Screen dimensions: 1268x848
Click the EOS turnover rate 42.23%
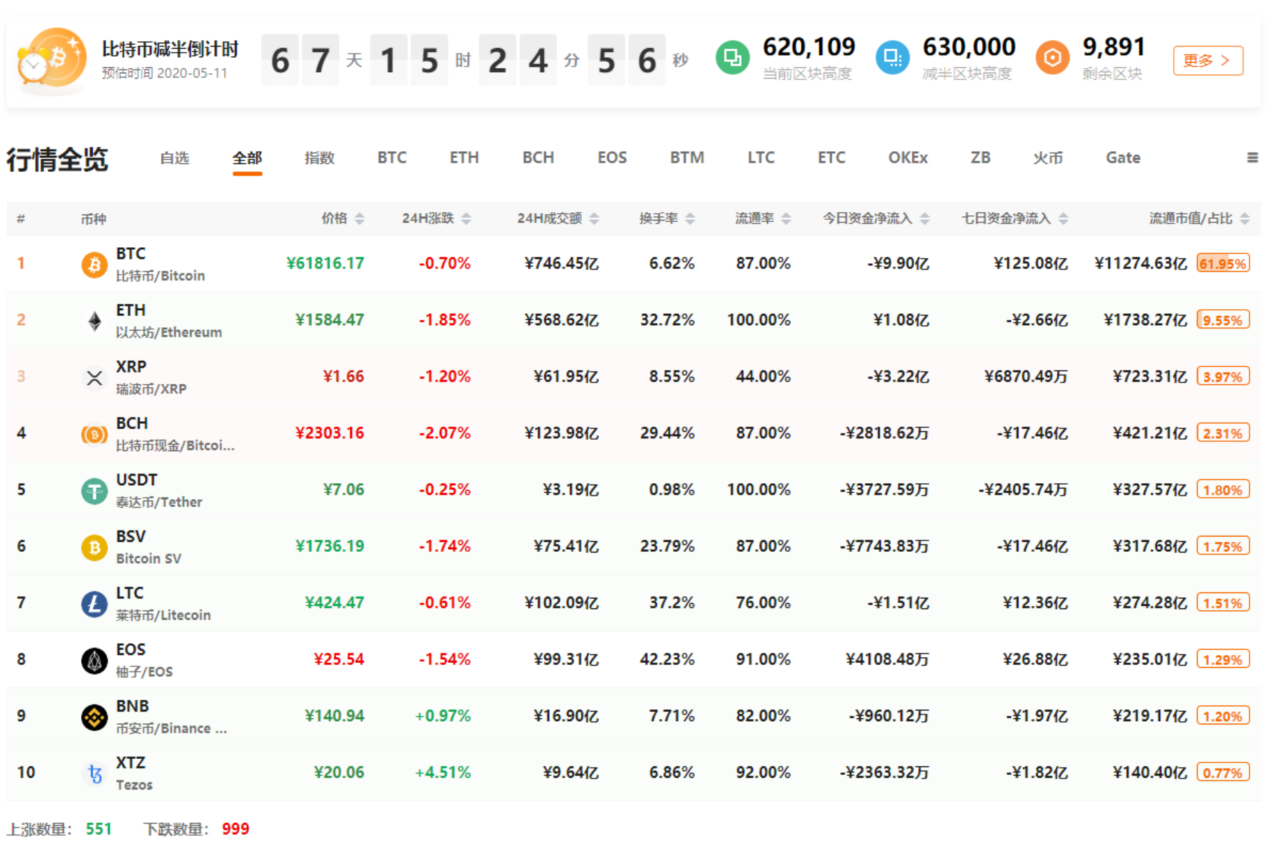coord(667,659)
